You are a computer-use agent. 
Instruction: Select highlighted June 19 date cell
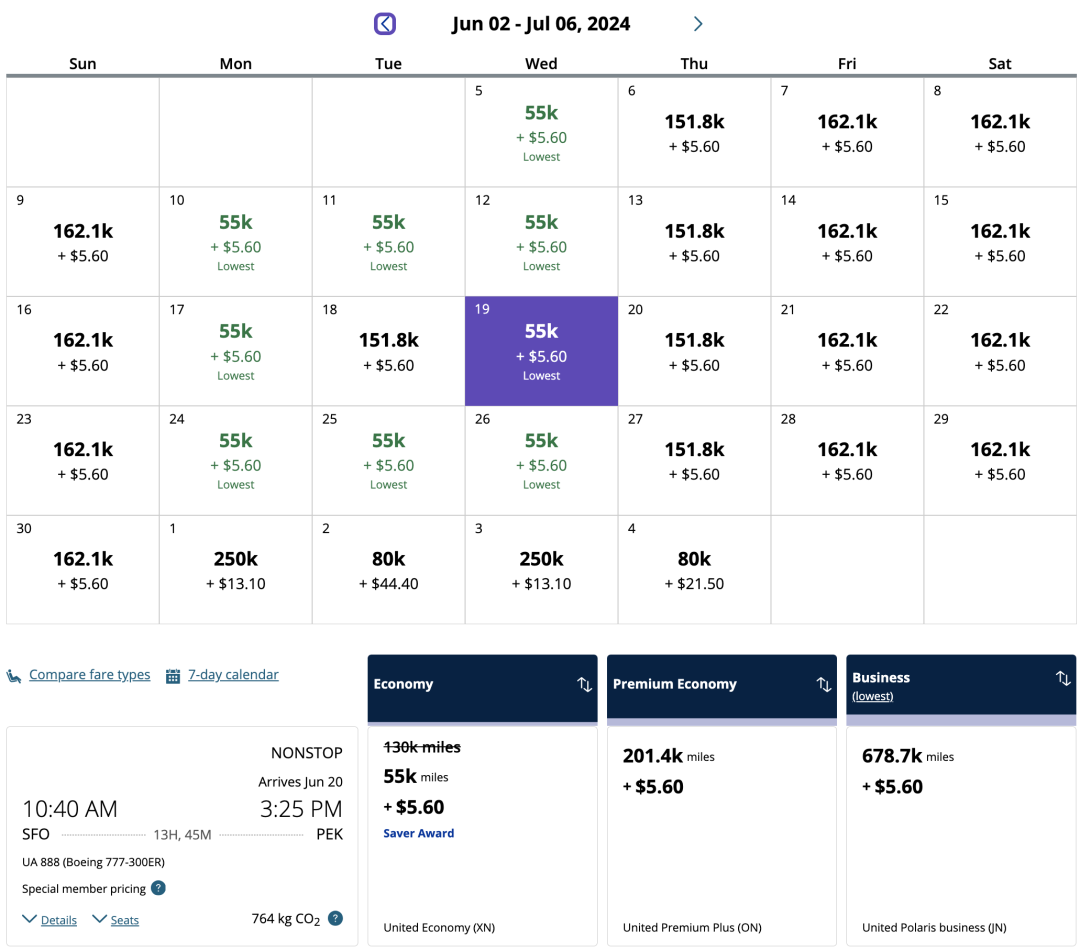541,351
